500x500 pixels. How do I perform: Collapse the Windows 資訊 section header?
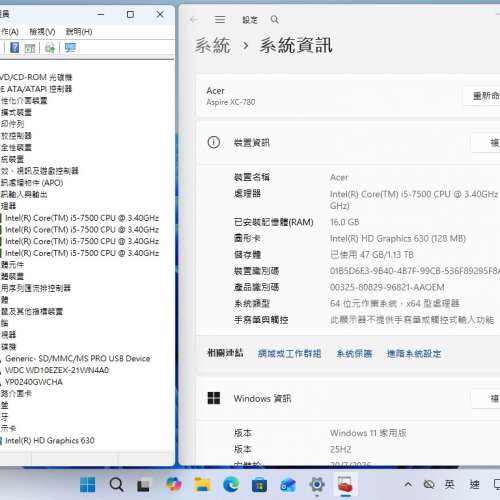point(349,398)
